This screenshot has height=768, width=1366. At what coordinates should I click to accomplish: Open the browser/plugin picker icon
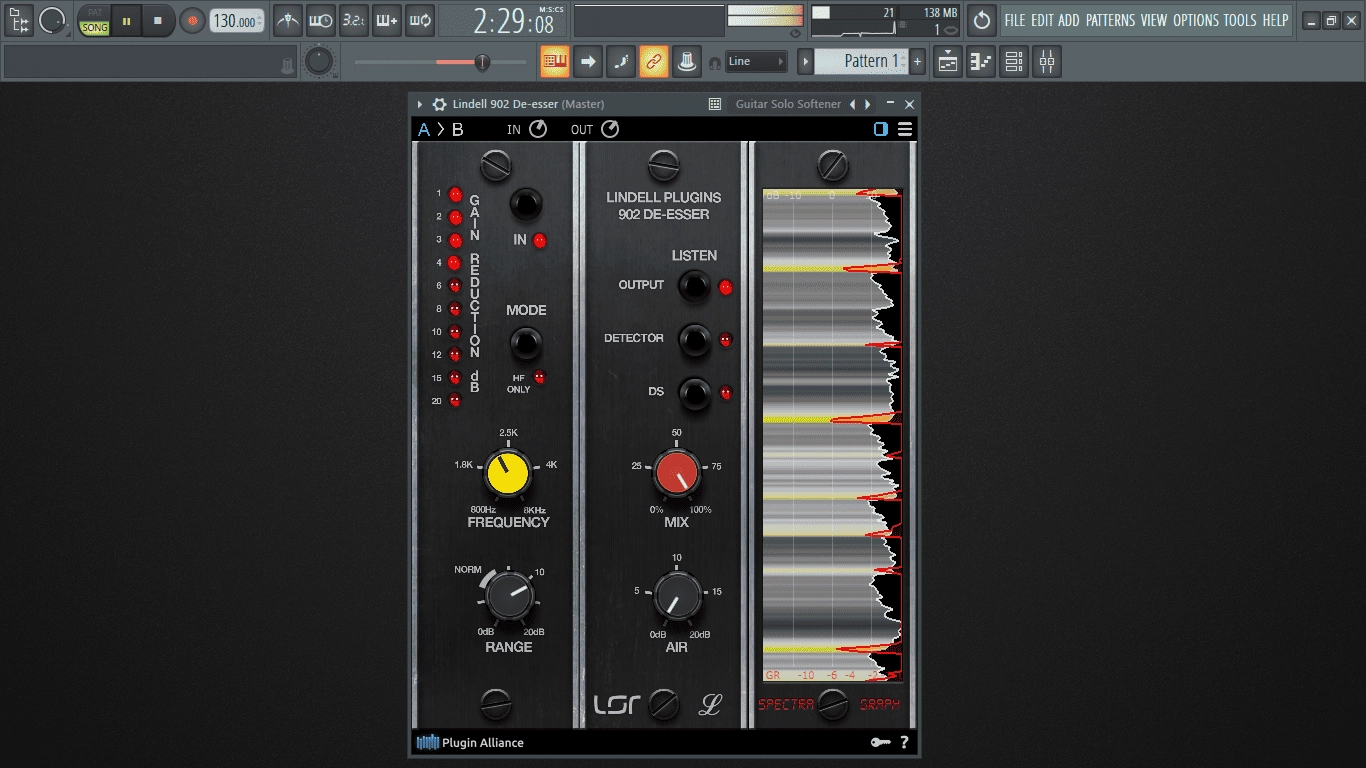(19, 20)
